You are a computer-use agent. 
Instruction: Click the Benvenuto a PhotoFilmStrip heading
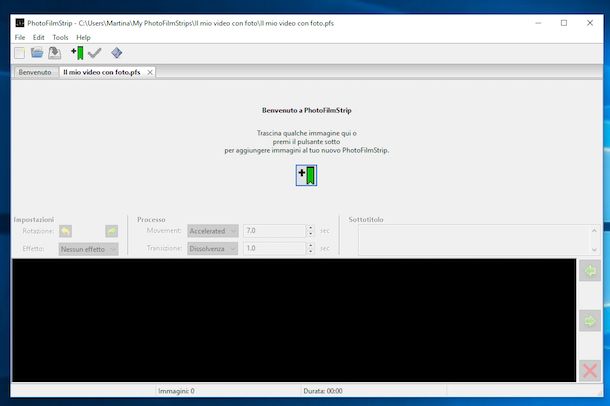[307, 110]
